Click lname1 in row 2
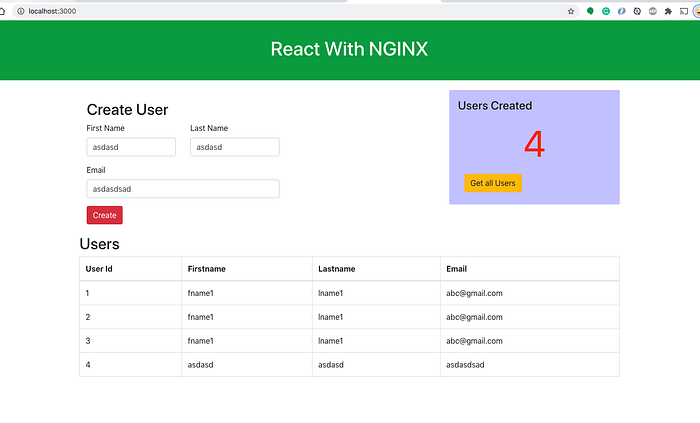 (330, 317)
